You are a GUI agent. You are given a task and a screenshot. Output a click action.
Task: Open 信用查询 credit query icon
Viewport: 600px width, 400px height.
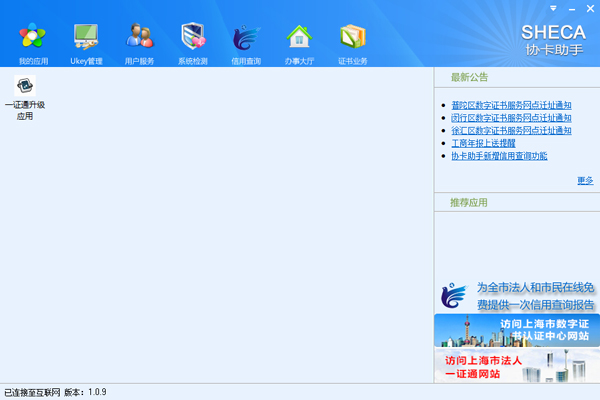point(246,40)
